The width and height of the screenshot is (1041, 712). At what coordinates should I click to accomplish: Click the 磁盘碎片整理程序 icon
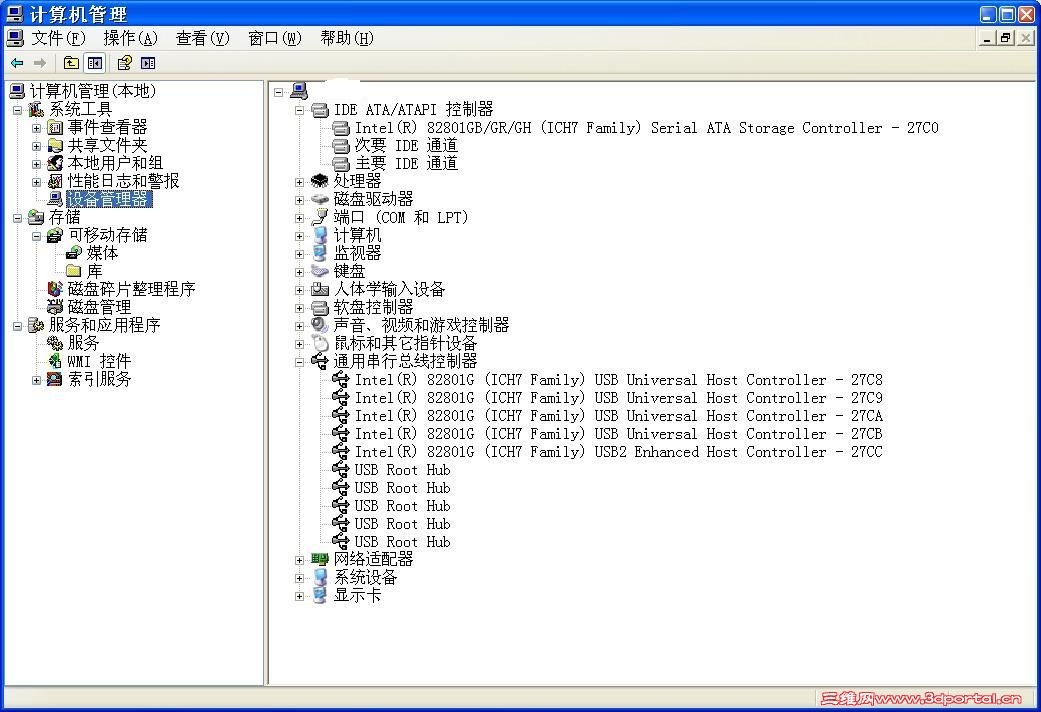55,289
